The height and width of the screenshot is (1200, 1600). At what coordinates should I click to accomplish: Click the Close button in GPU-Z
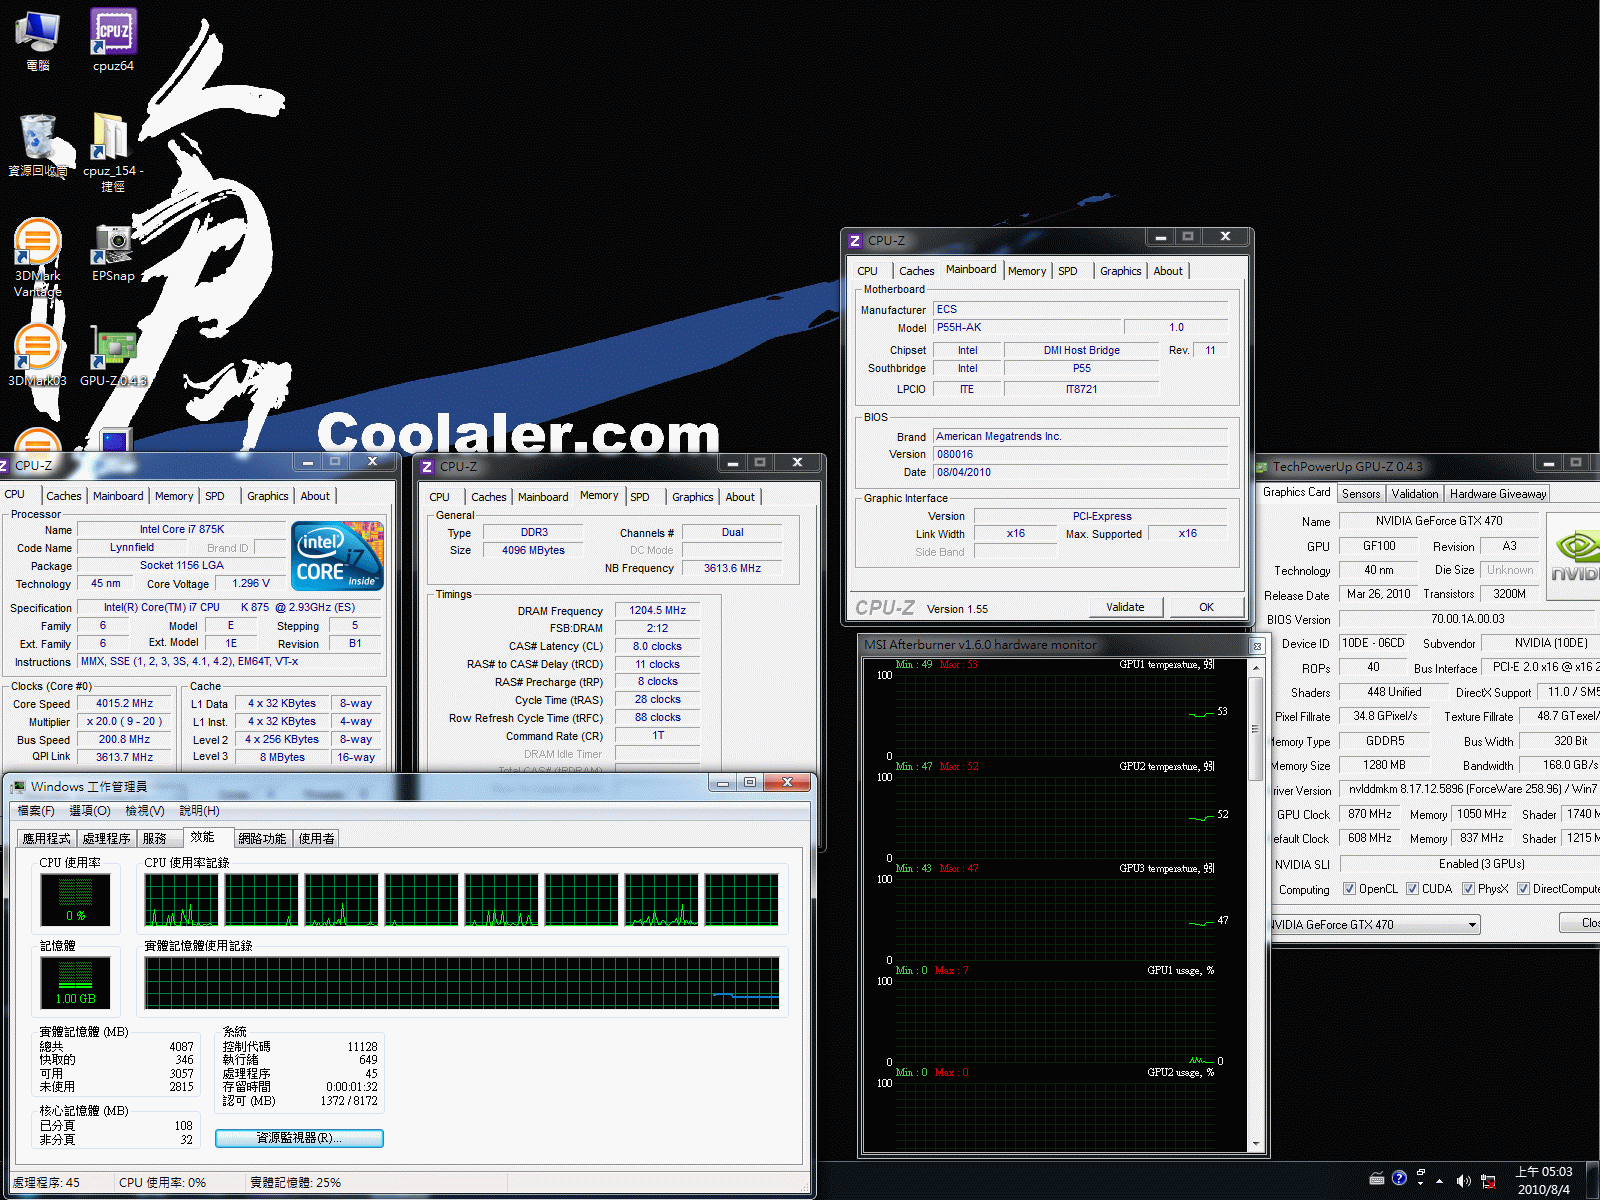[1582, 923]
